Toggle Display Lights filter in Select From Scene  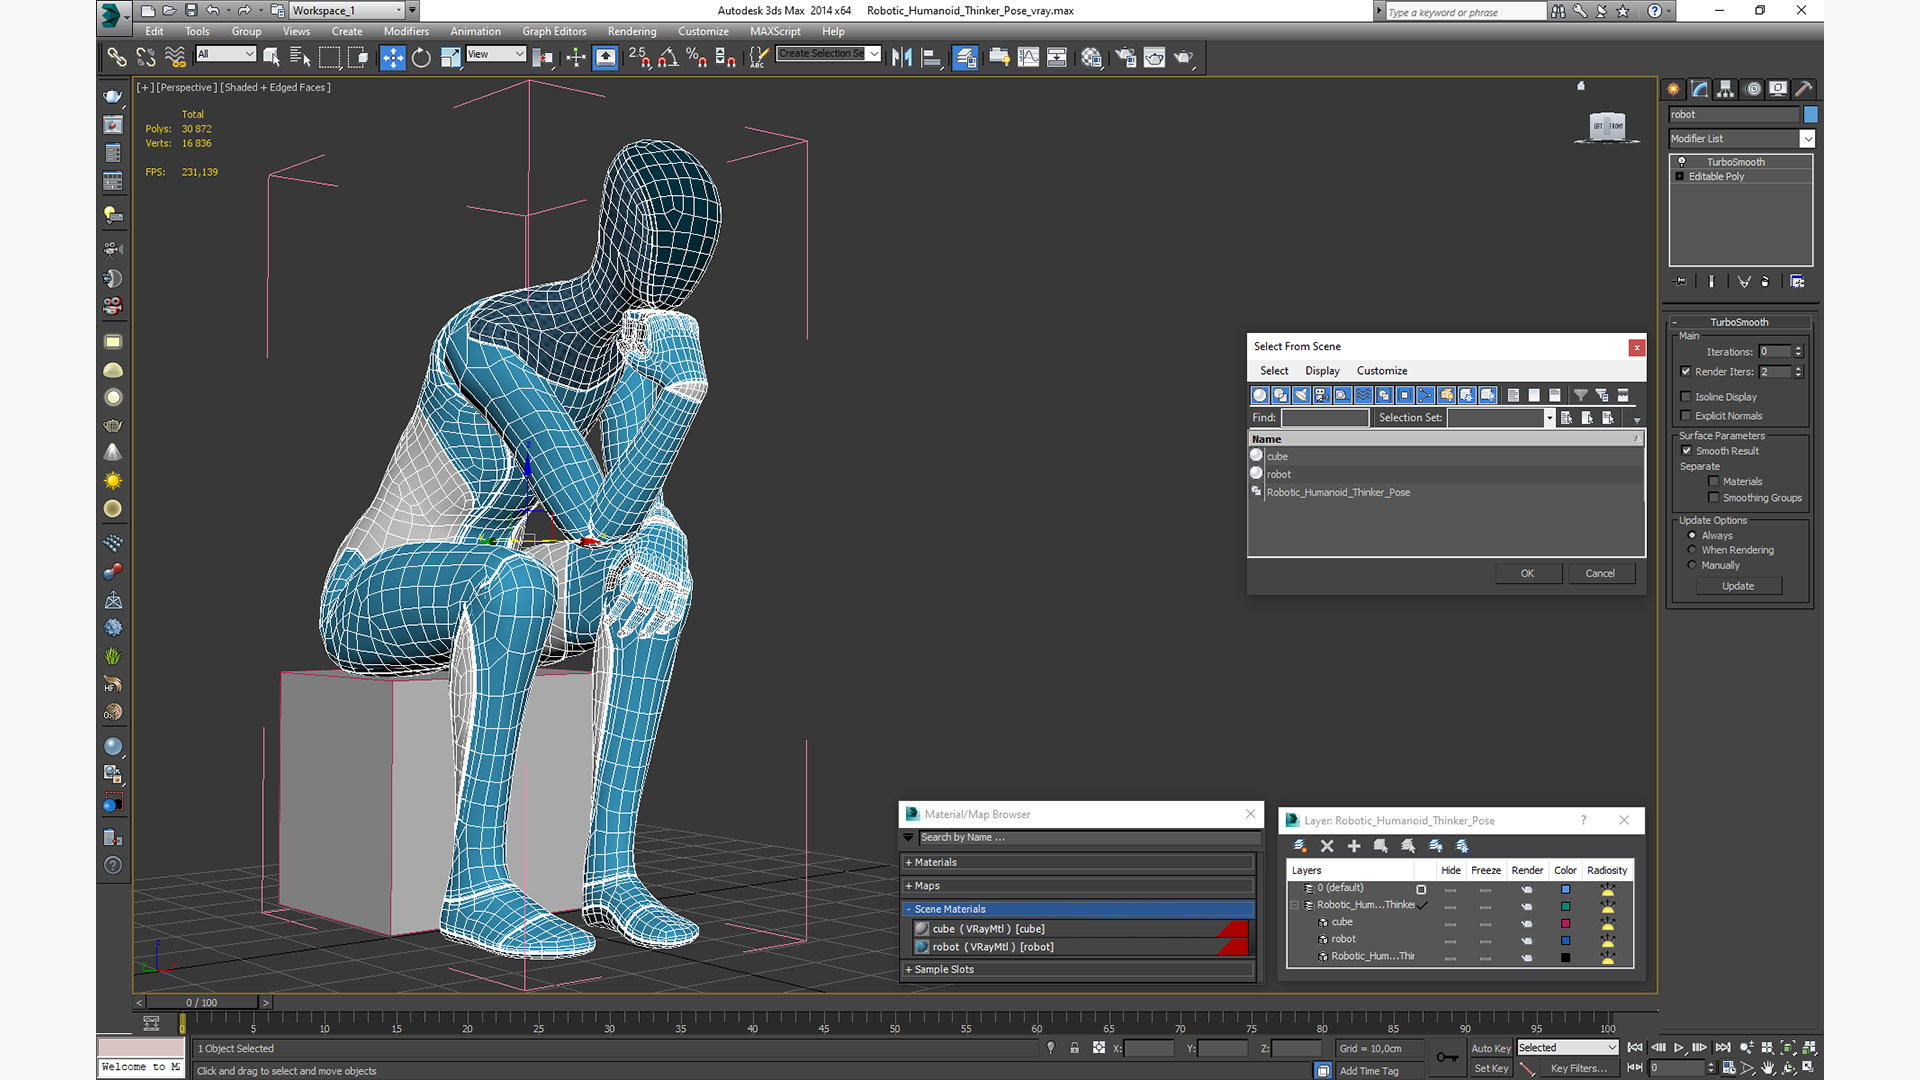1301,395
